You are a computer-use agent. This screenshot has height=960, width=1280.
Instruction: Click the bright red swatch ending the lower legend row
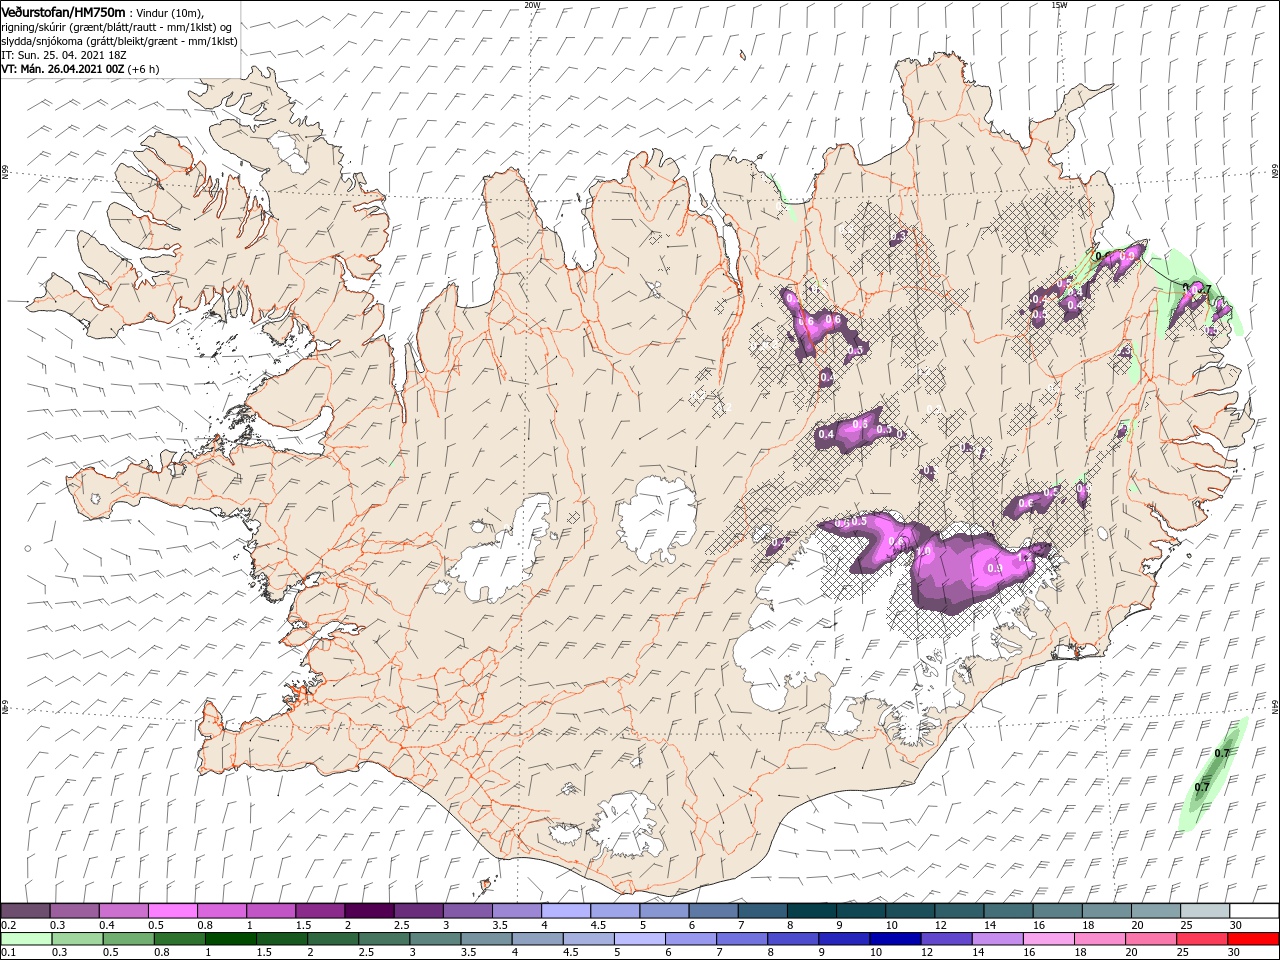pyautogui.click(x=1252, y=939)
